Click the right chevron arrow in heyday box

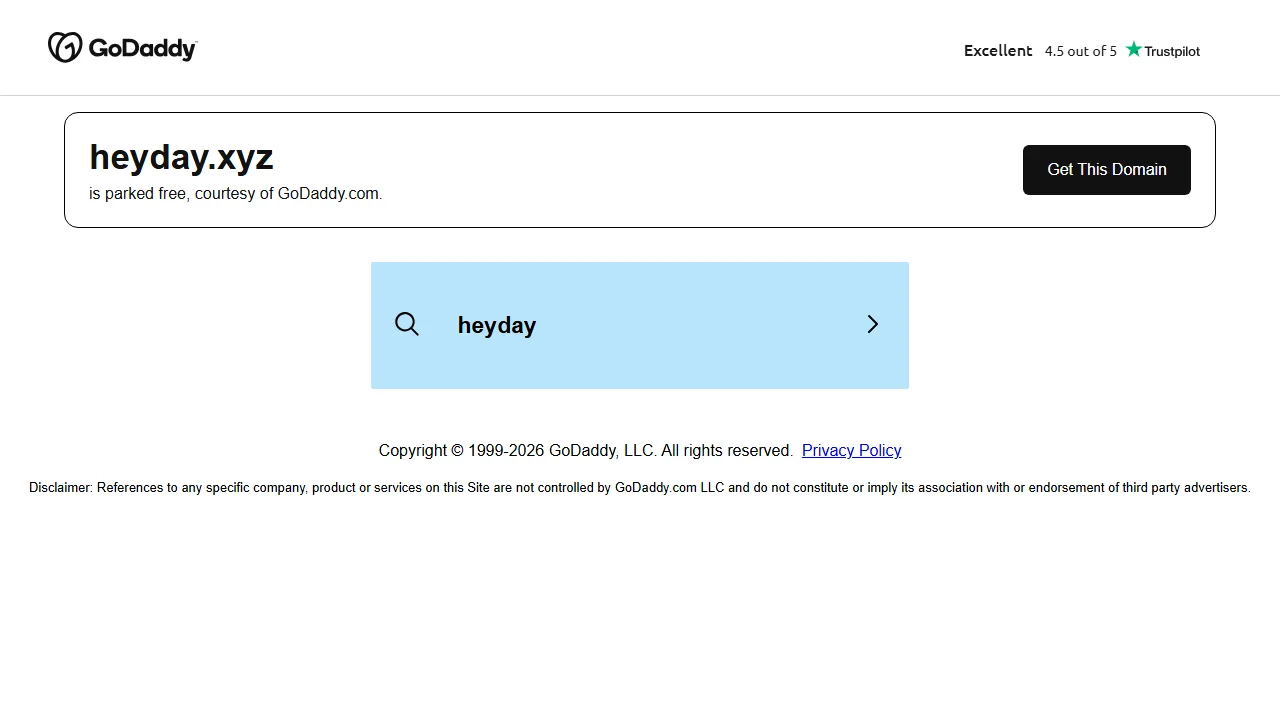point(873,324)
